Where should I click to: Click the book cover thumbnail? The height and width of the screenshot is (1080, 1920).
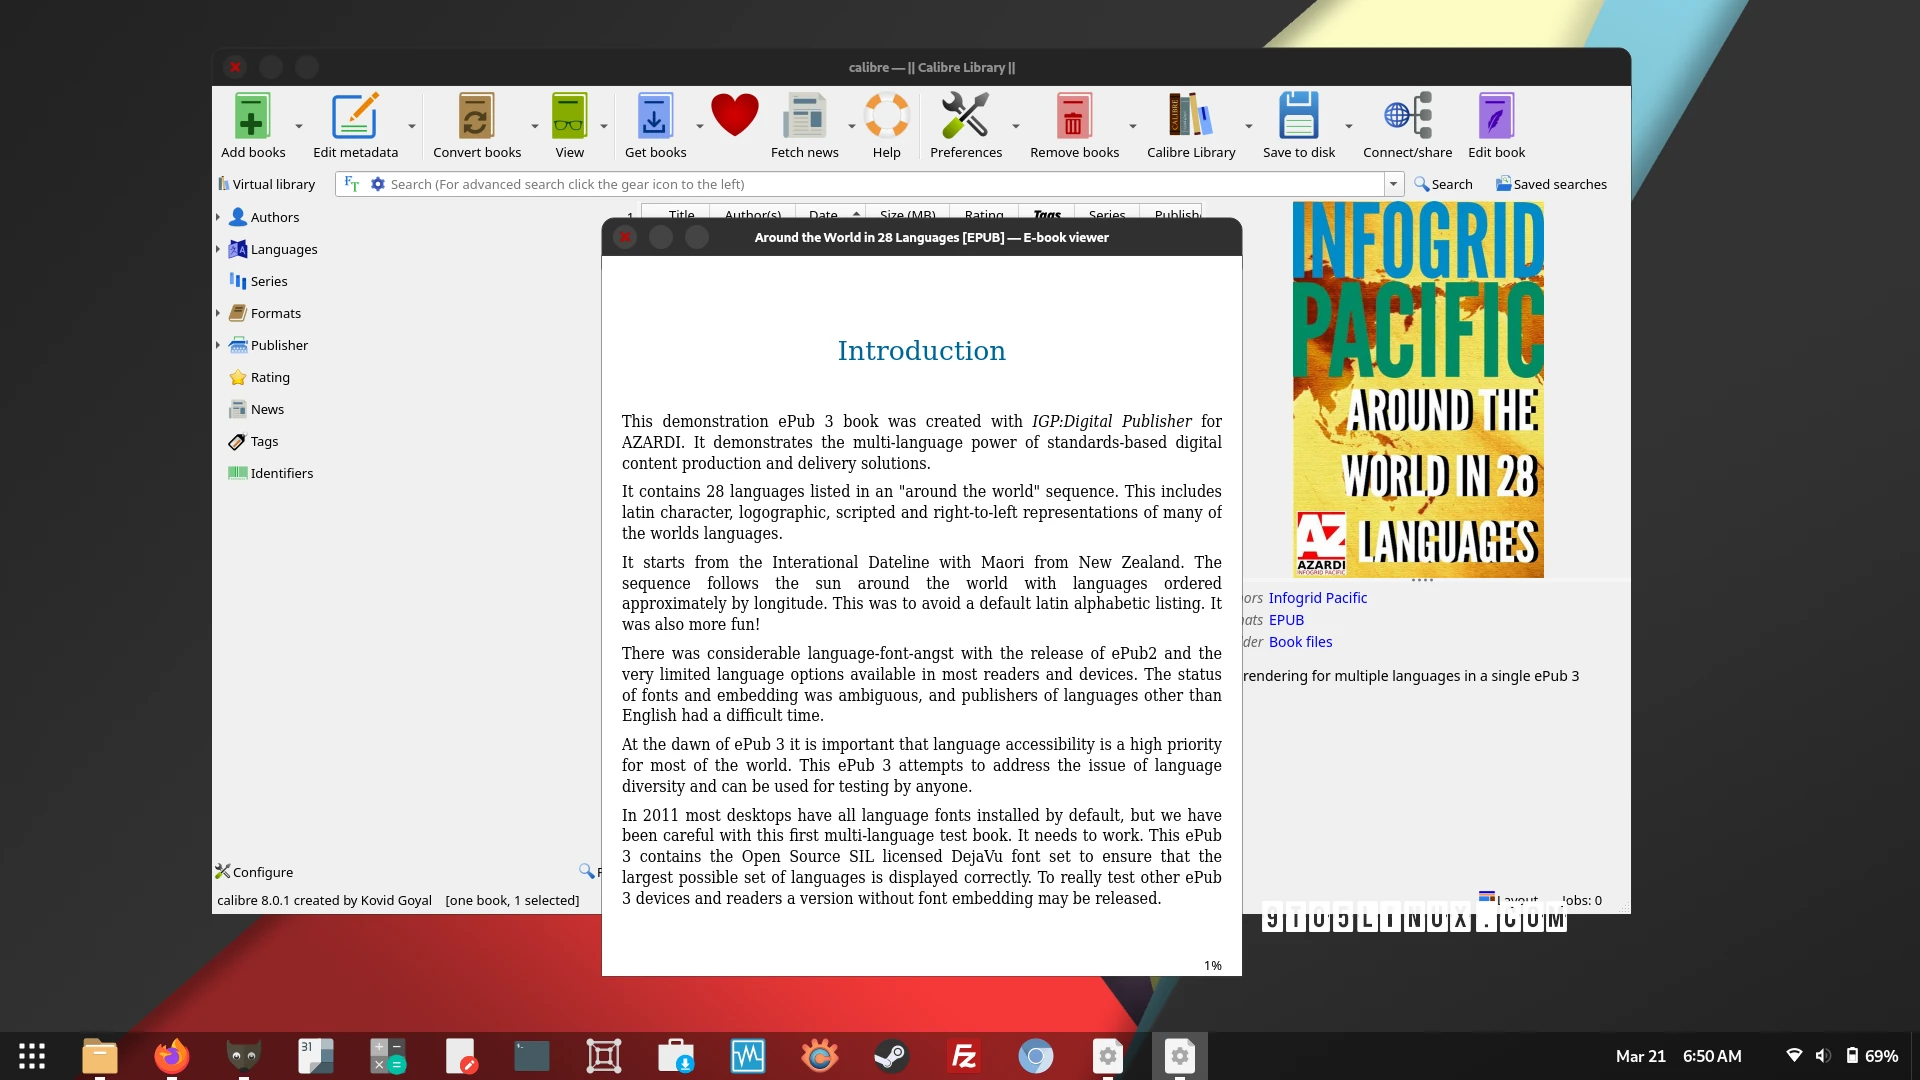tap(1417, 390)
